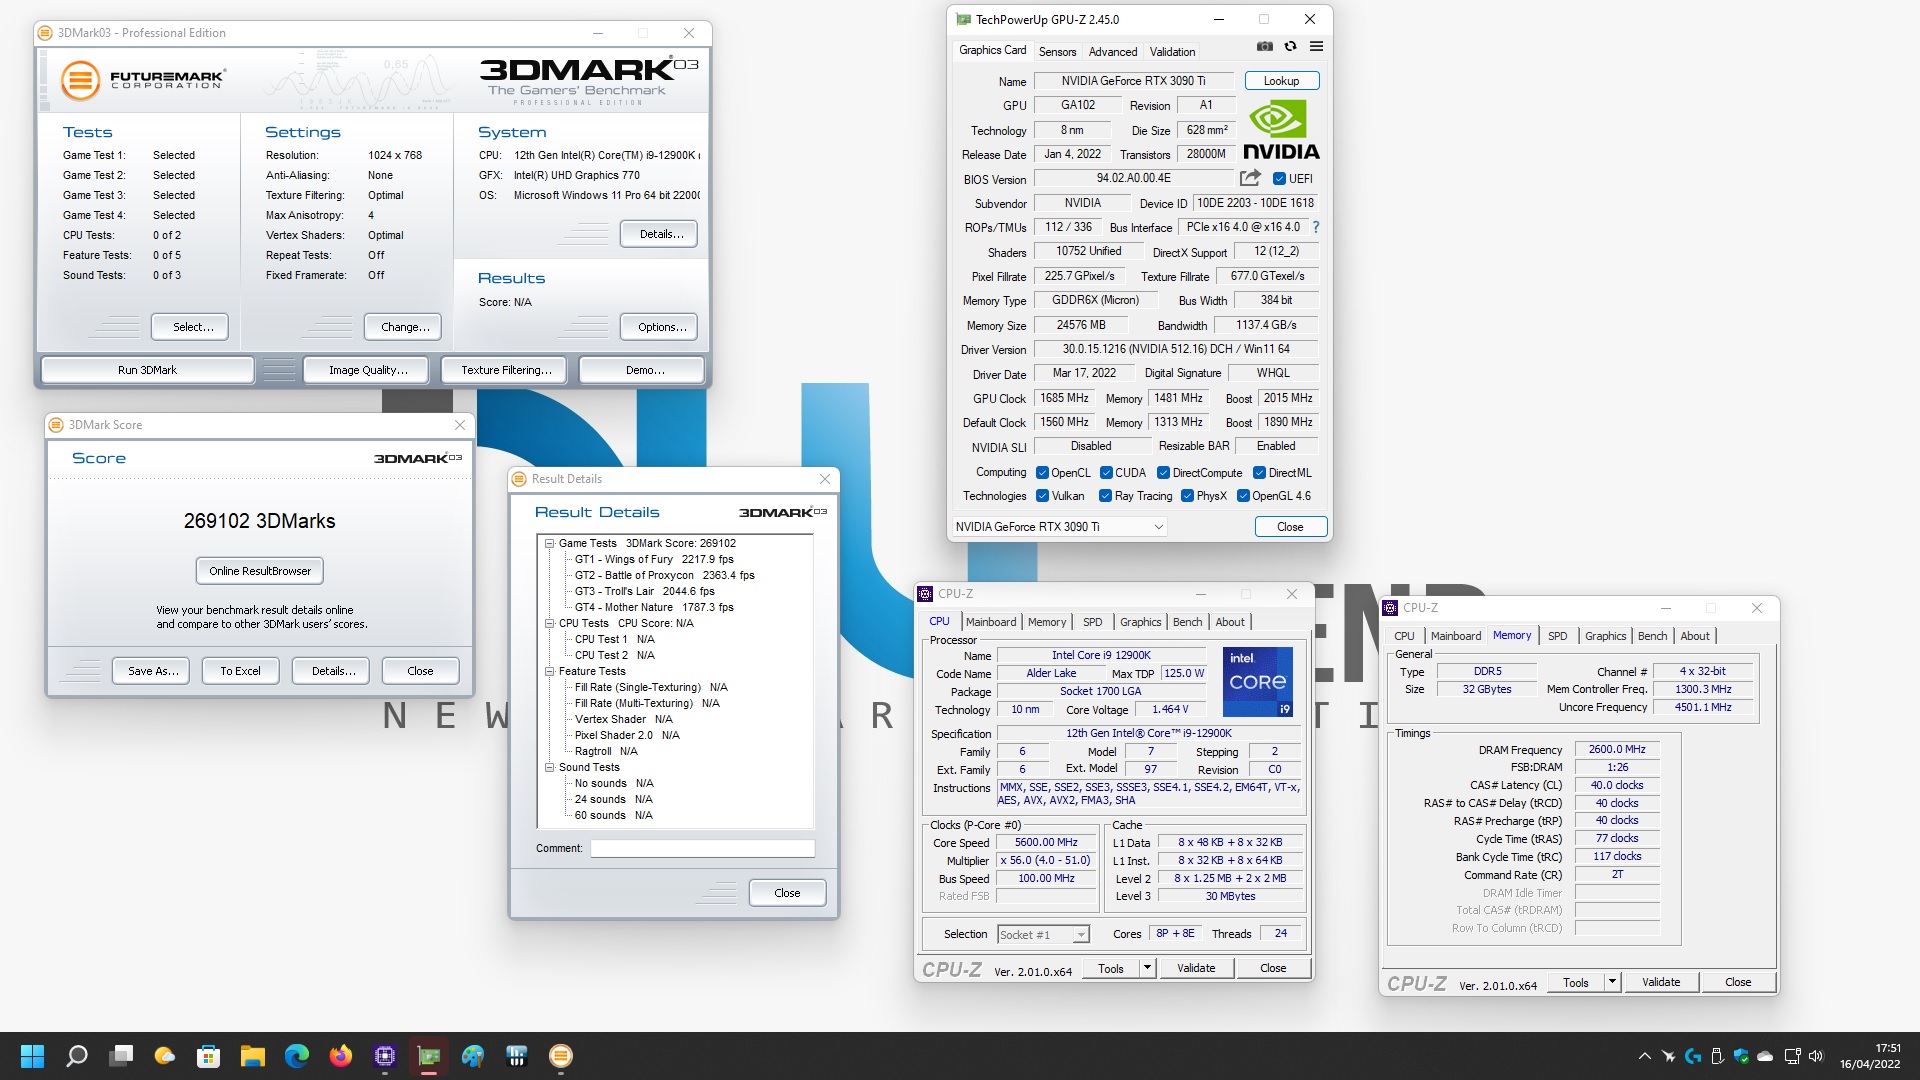The height and width of the screenshot is (1080, 1920).
Task: Click To Excel button
Action: 240,671
